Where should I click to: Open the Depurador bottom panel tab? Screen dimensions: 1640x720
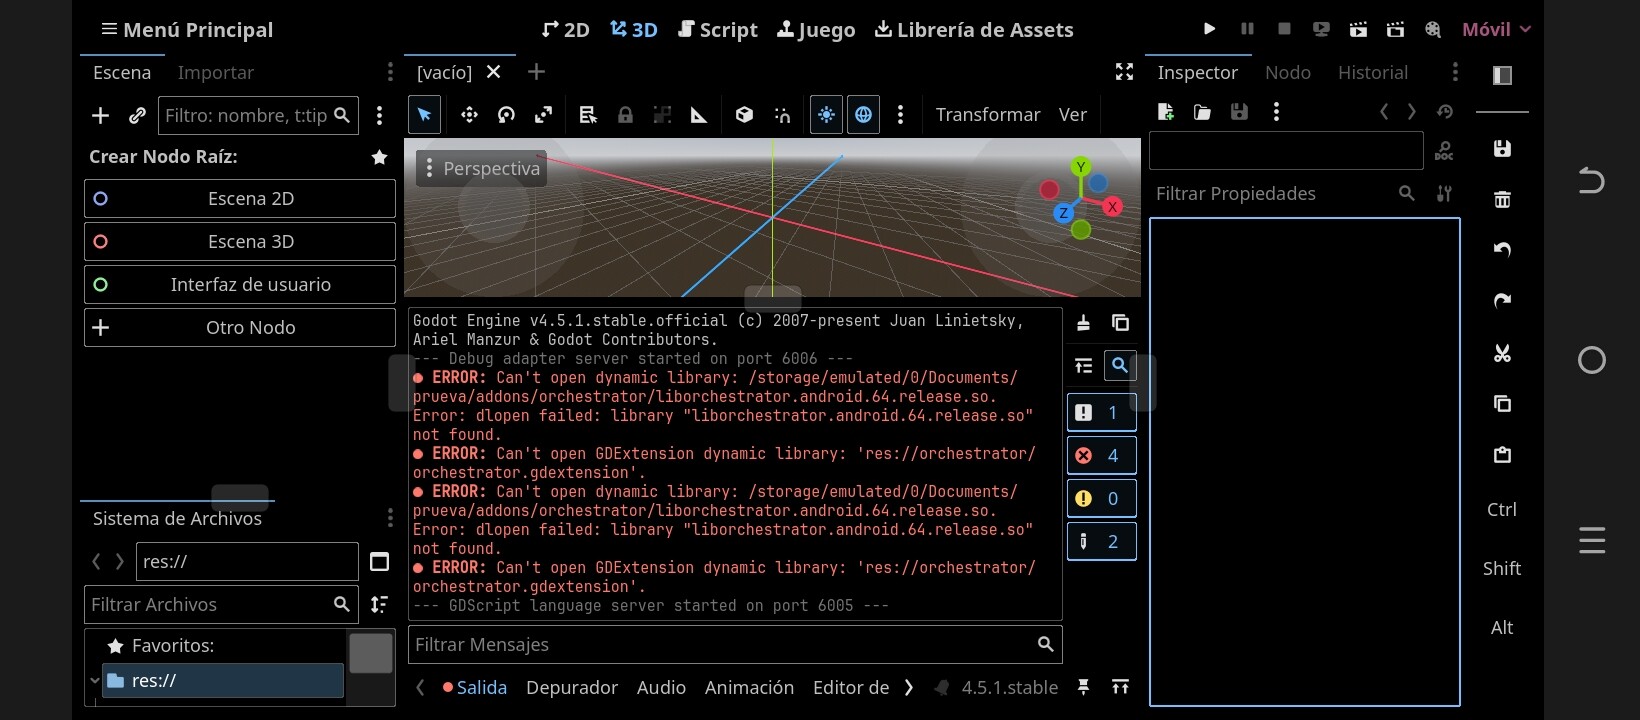571,688
